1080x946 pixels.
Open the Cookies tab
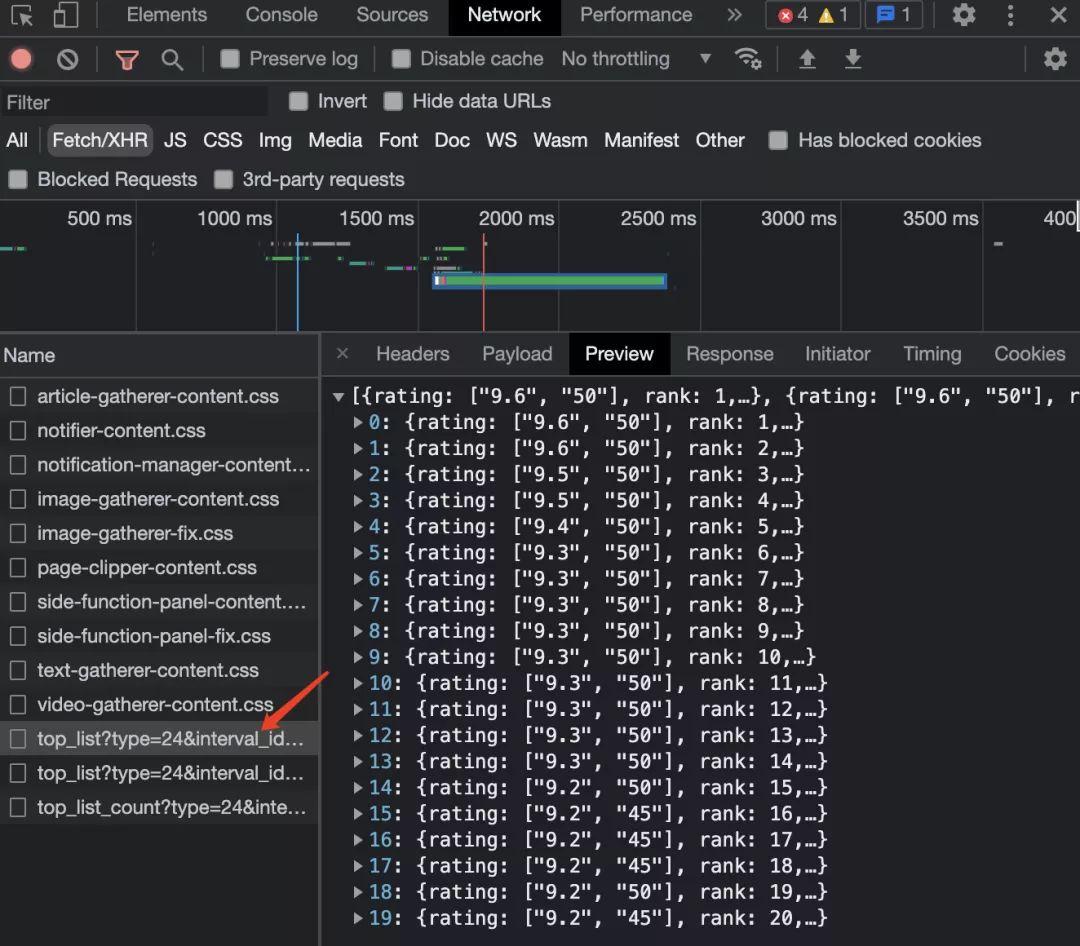pyautogui.click(x=1029, y=353)
